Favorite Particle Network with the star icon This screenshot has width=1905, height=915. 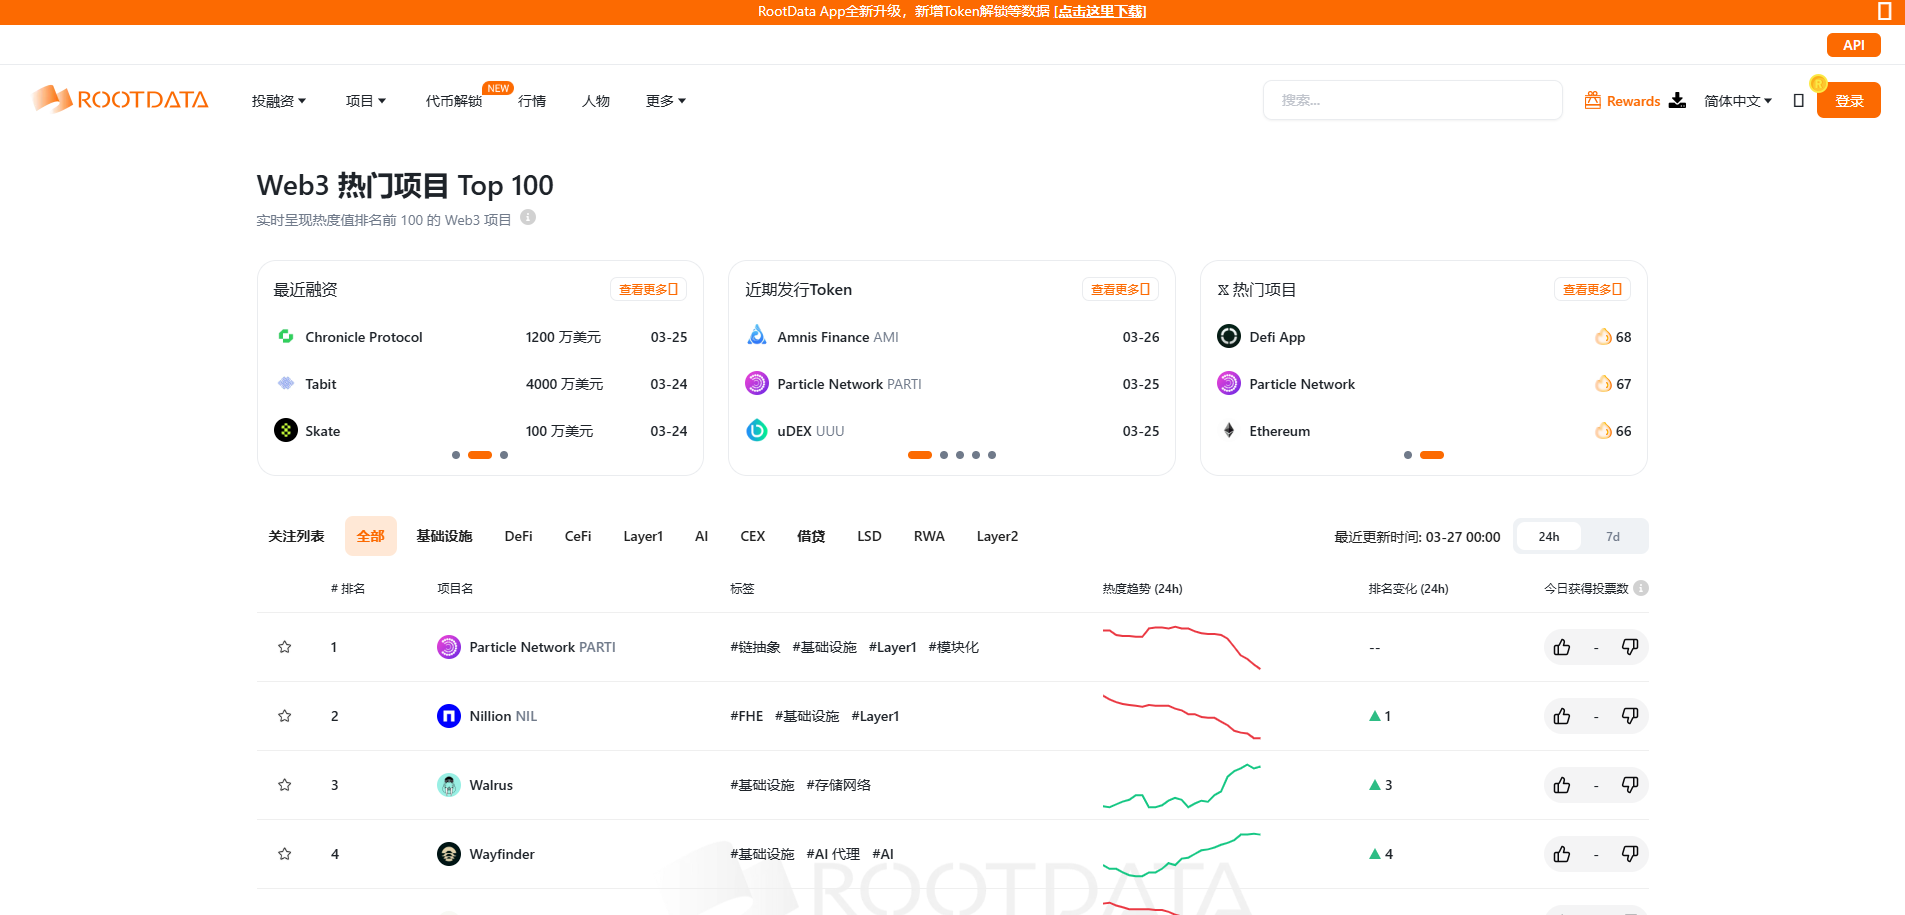pos(284,647)
